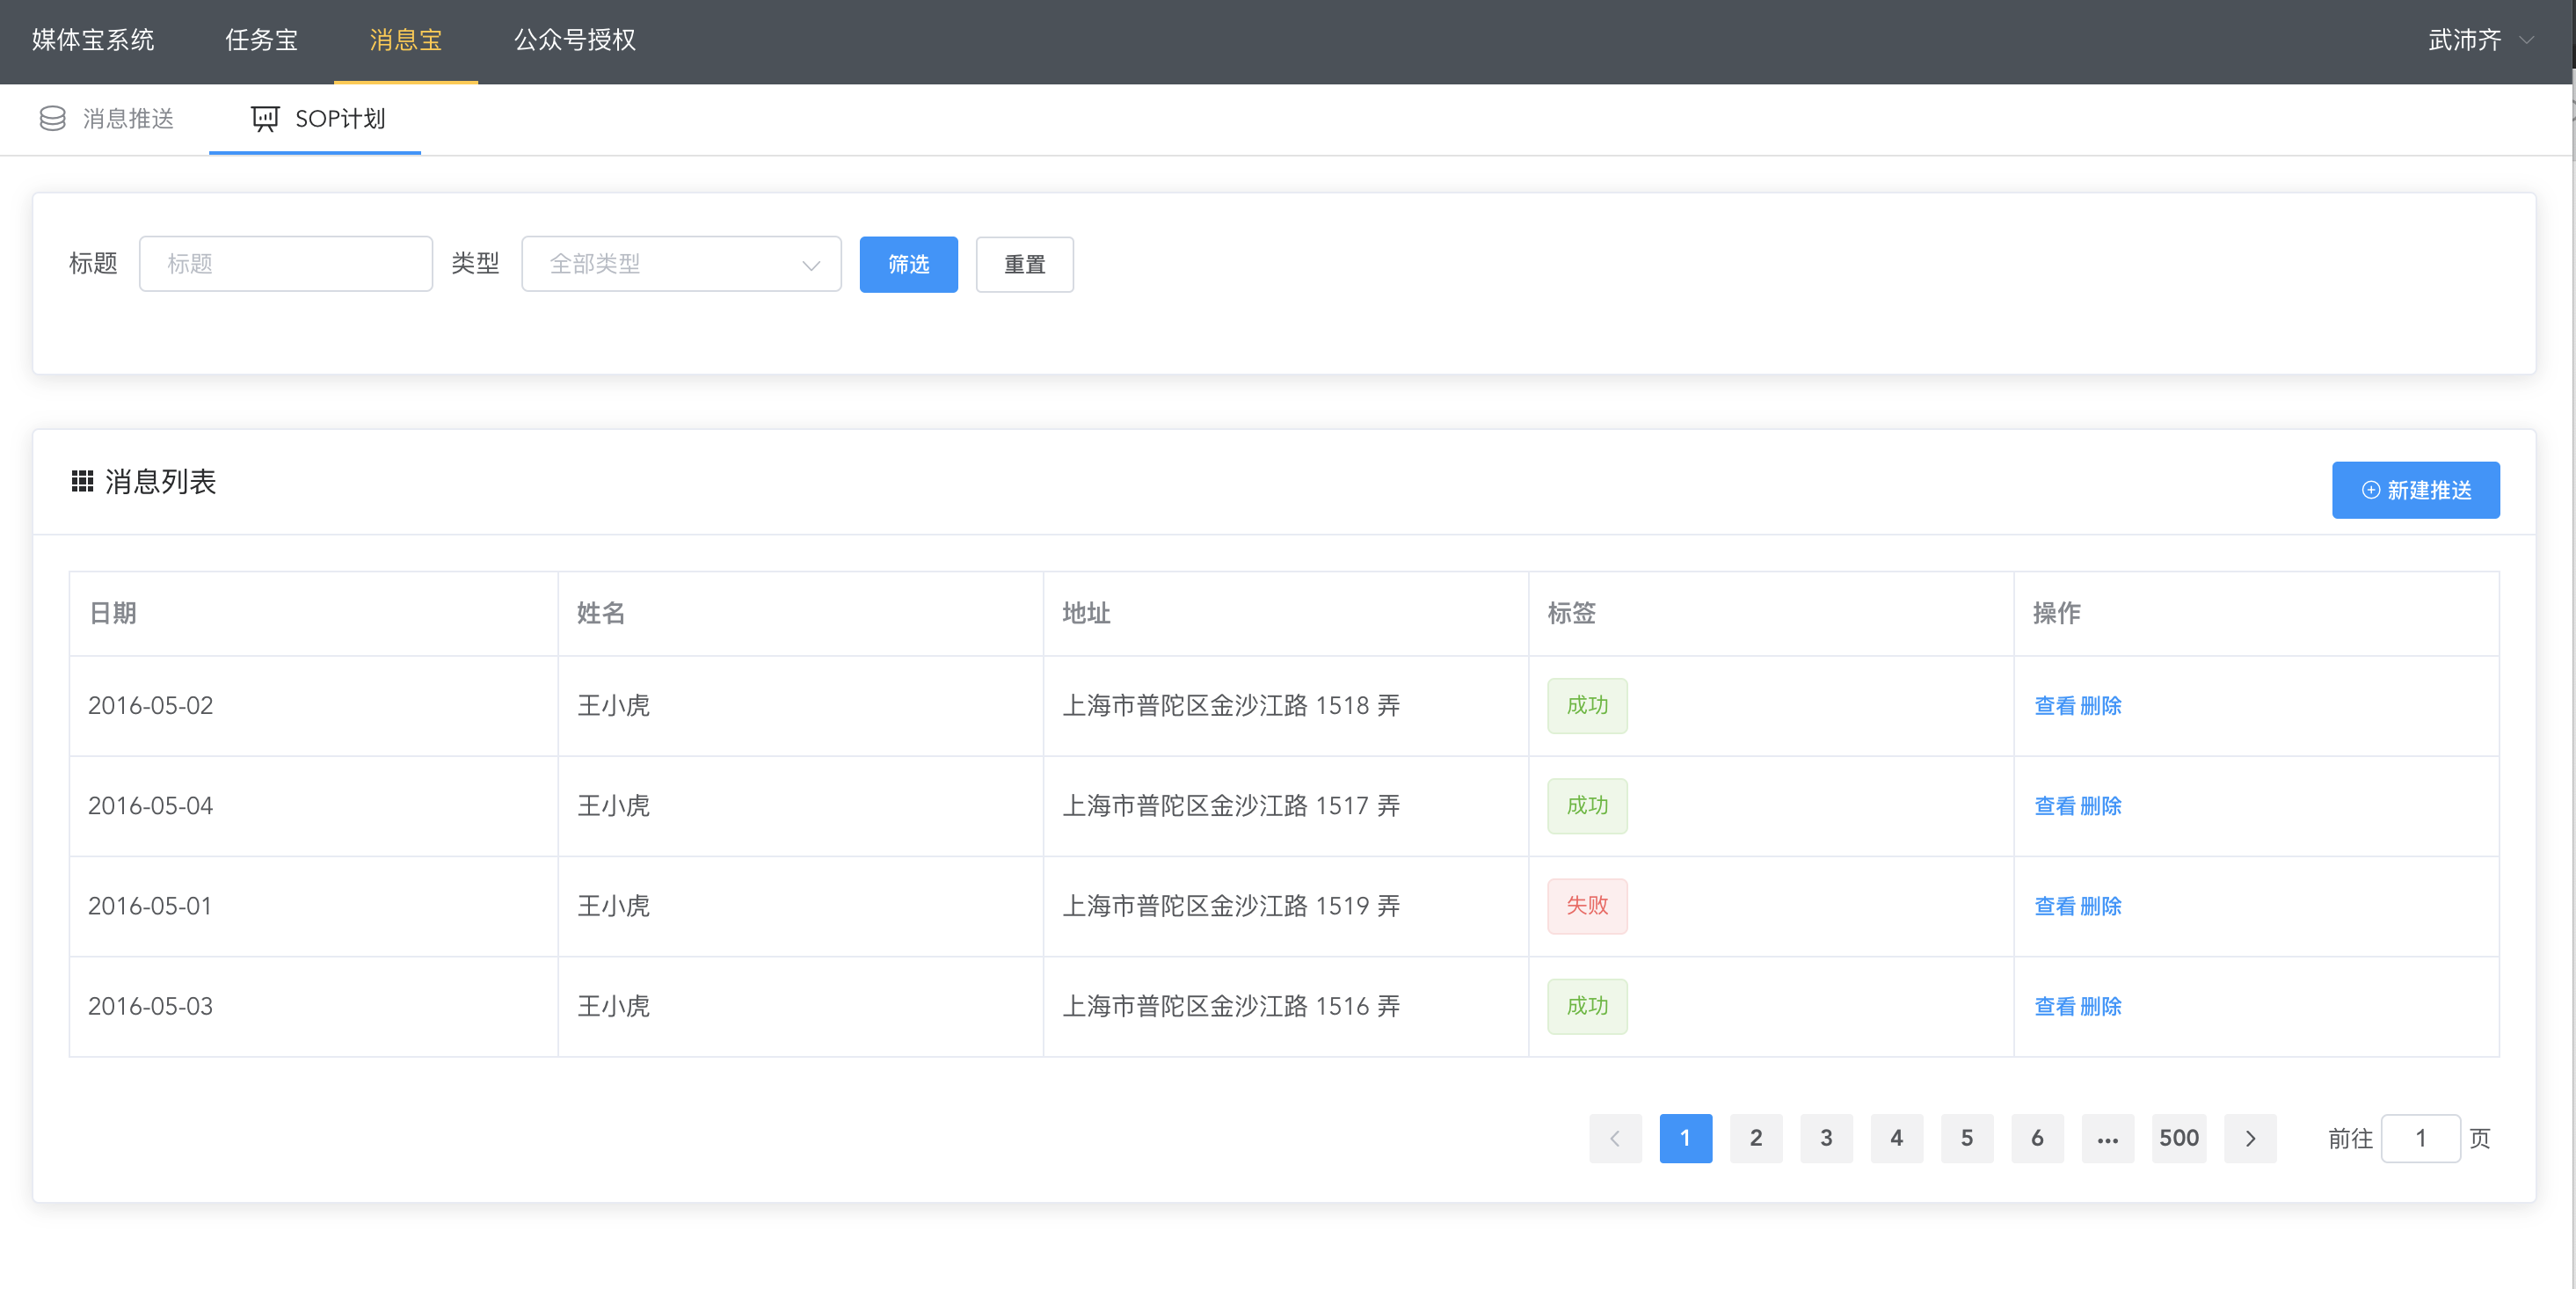
Task: Click the database icon beside 消息推送
Action: coord(52,119)
